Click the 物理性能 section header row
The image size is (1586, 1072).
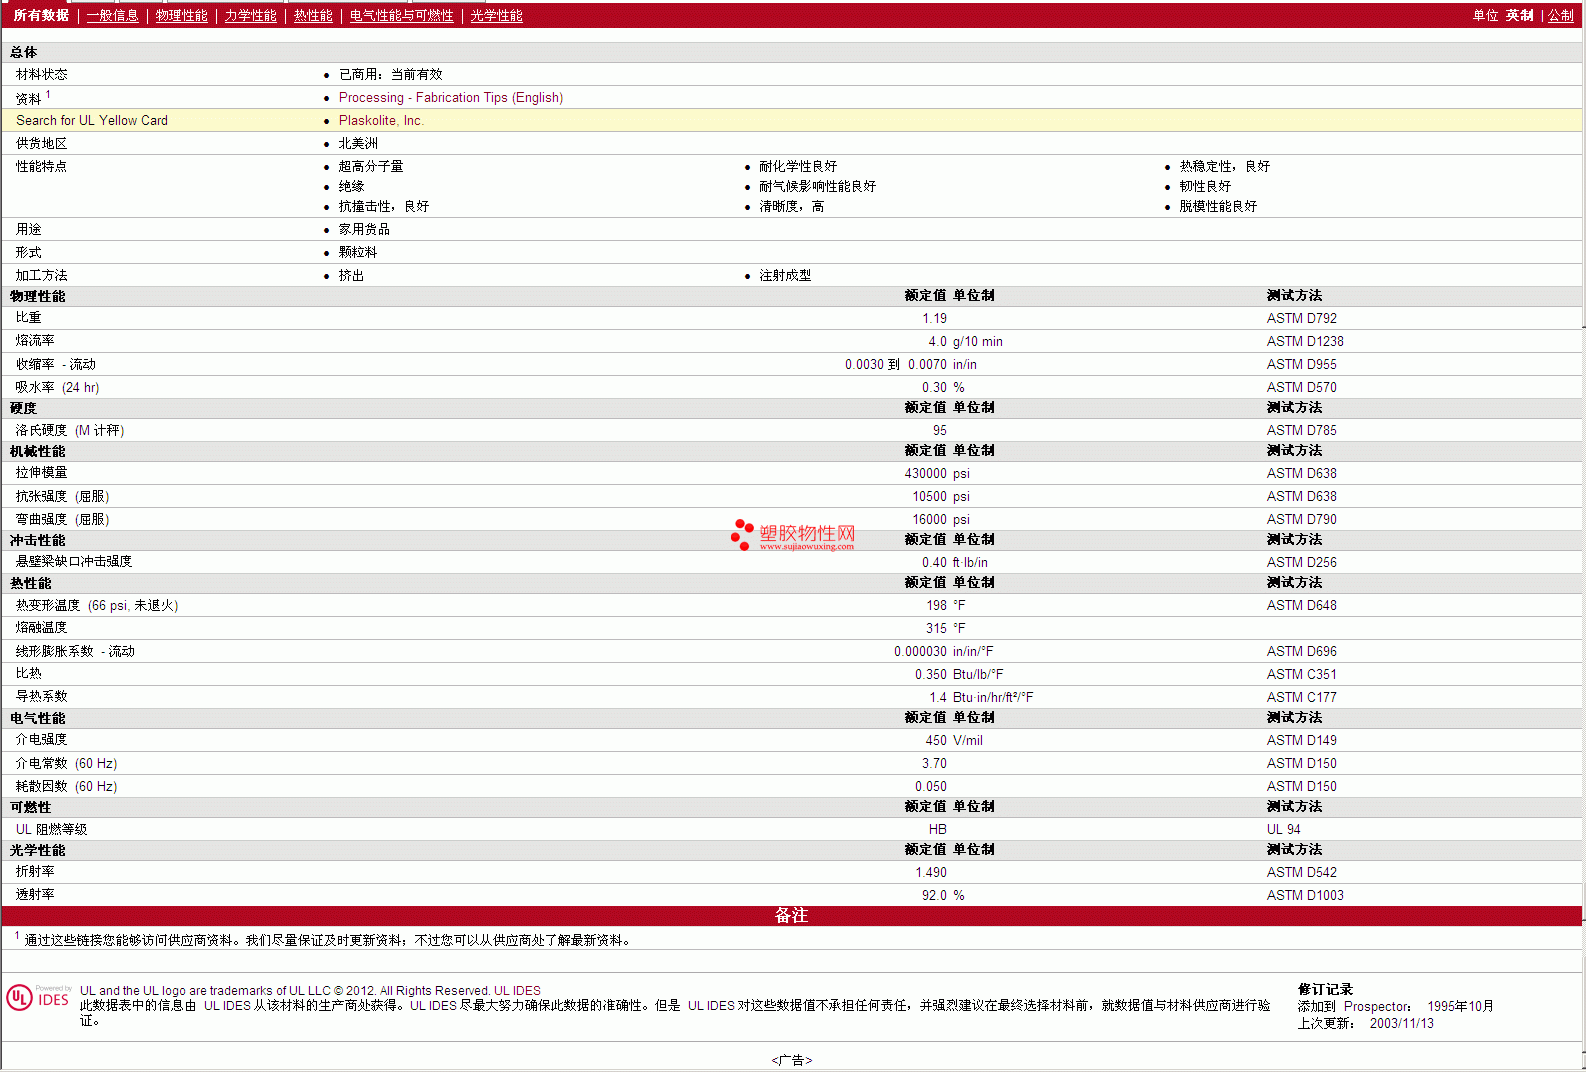point(792,296)
